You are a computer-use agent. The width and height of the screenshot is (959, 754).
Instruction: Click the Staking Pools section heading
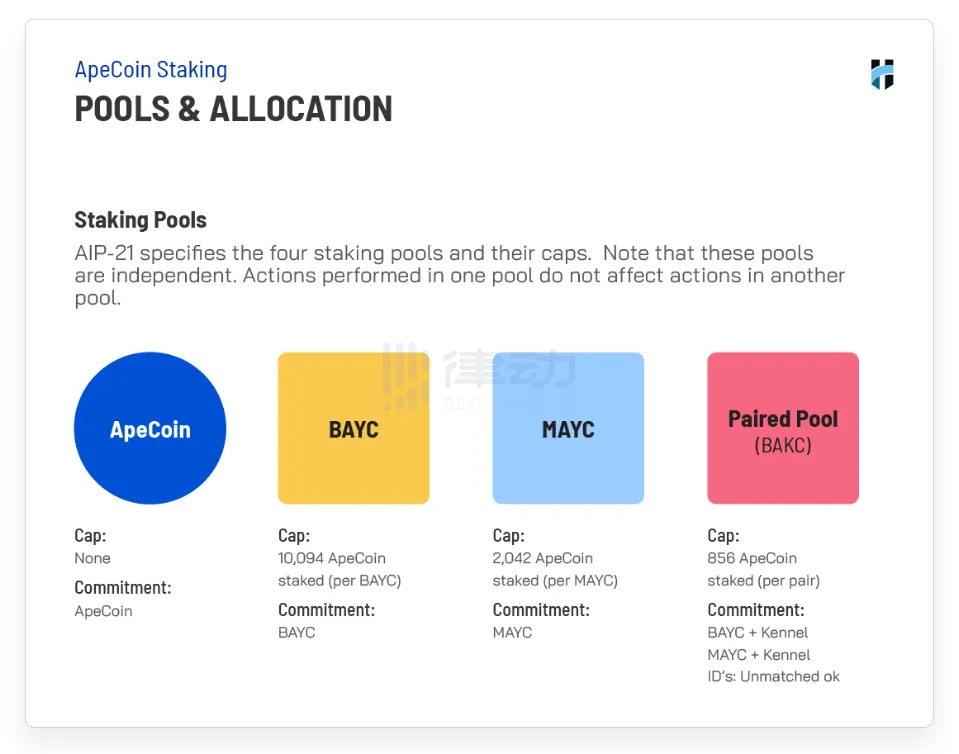tap(140, 220)
